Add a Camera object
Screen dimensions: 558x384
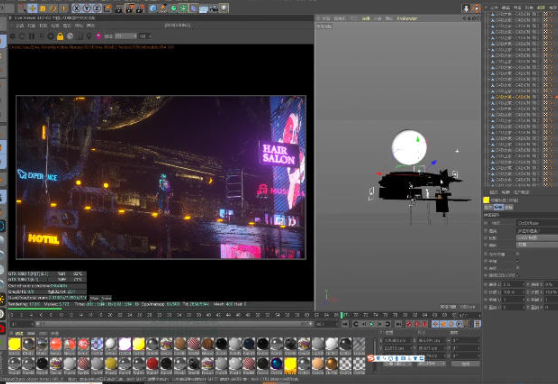coord(214,8)
